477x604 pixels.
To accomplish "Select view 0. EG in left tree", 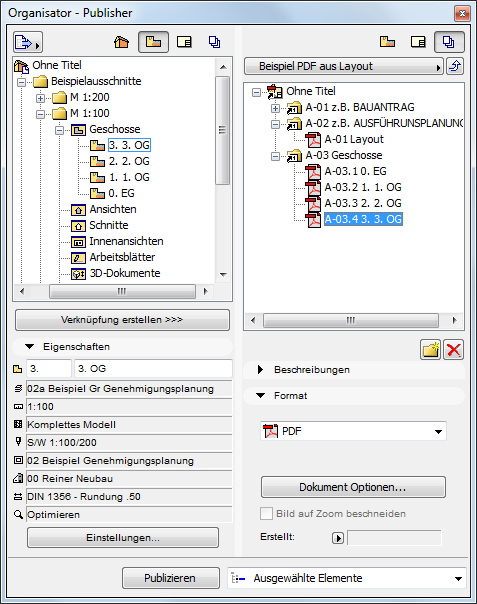I will tap(121, 193).
